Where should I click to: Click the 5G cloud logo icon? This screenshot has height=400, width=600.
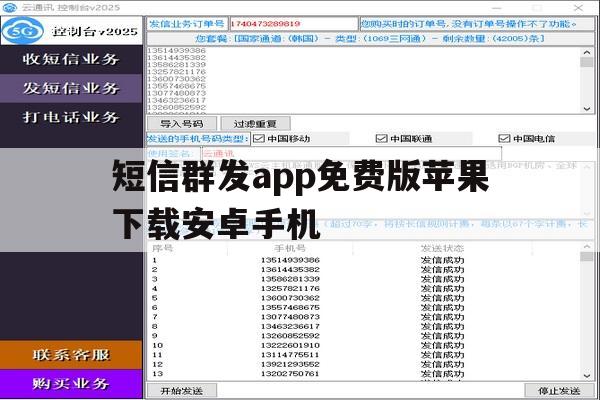[x=23, y=31]
